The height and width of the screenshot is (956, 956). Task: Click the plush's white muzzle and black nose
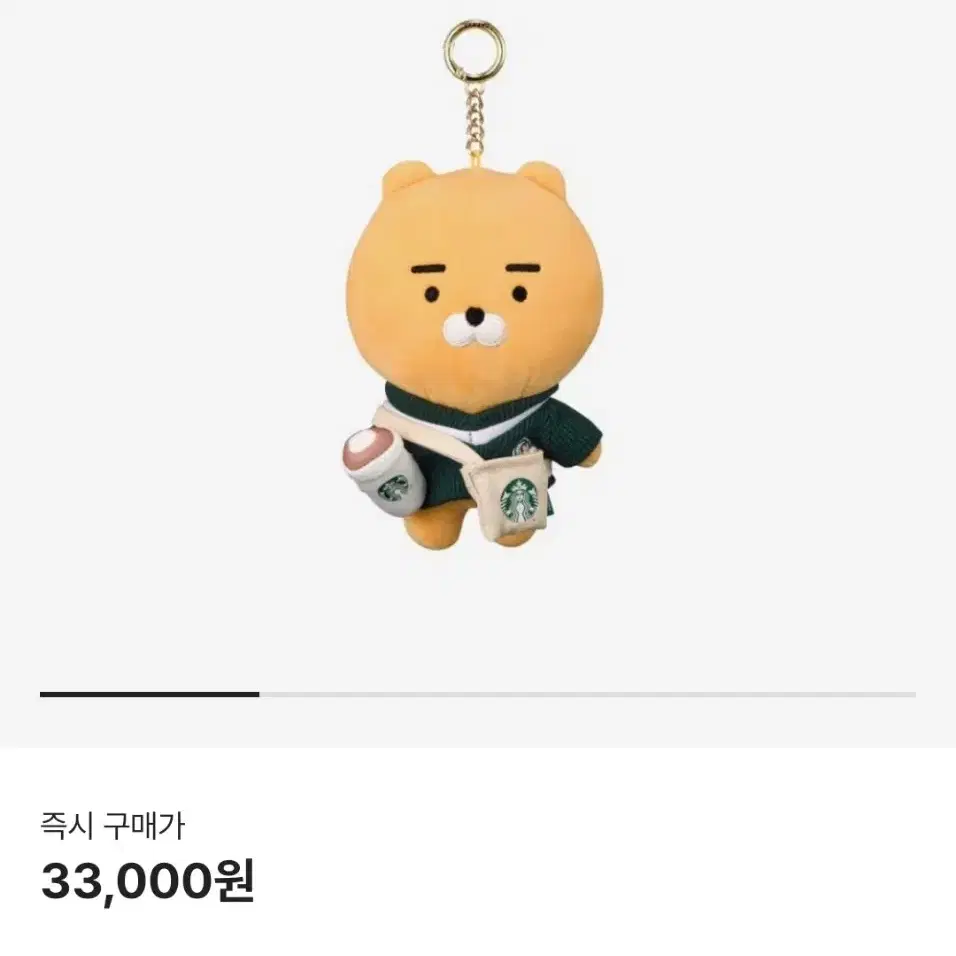click(x=475, y=329)
